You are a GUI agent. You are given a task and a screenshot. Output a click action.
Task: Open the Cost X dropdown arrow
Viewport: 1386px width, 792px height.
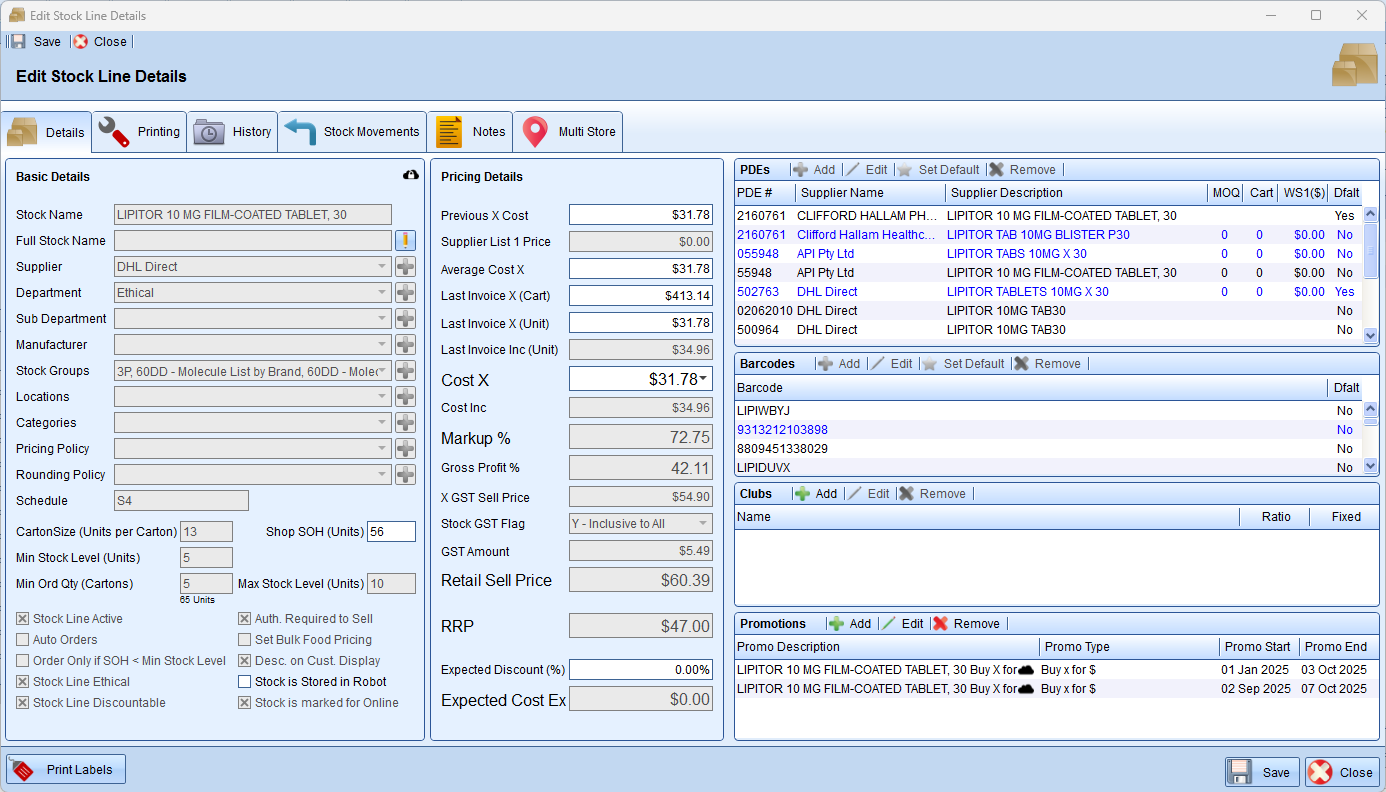coord(703,379)
